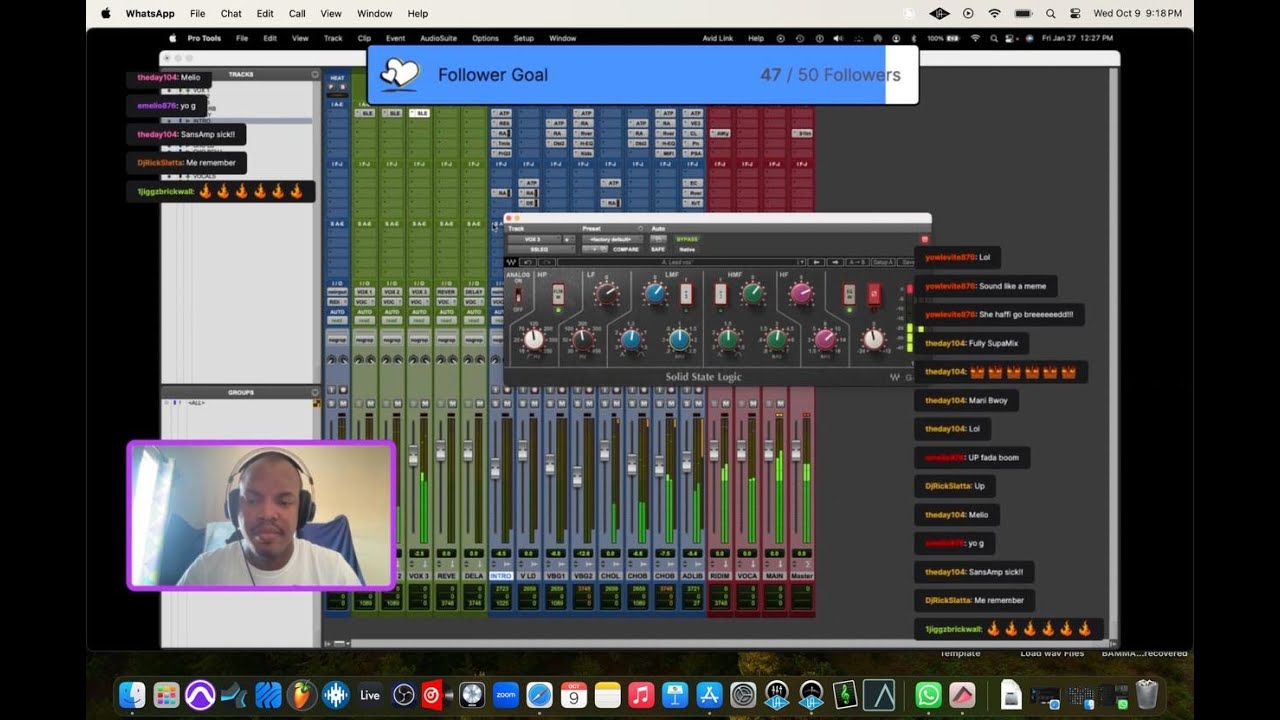The height and width of the screenshot is (720, 1280).
Task: Open the Apple menu
Action: (x=105, y=13)
